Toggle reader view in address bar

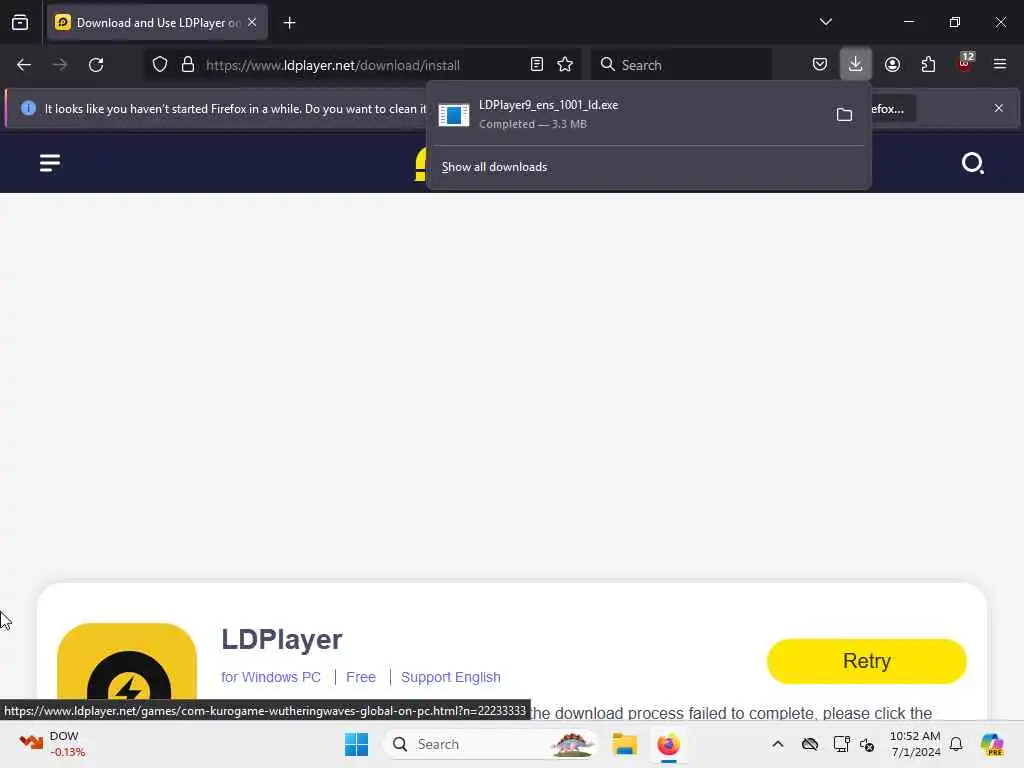[537, 65]
